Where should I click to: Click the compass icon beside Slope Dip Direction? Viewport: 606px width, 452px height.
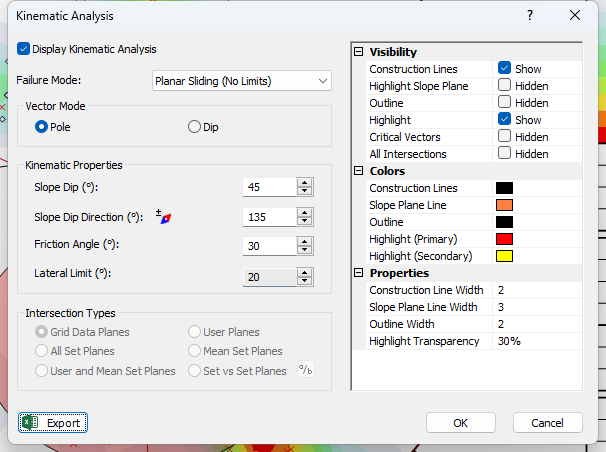click(163, 217)
